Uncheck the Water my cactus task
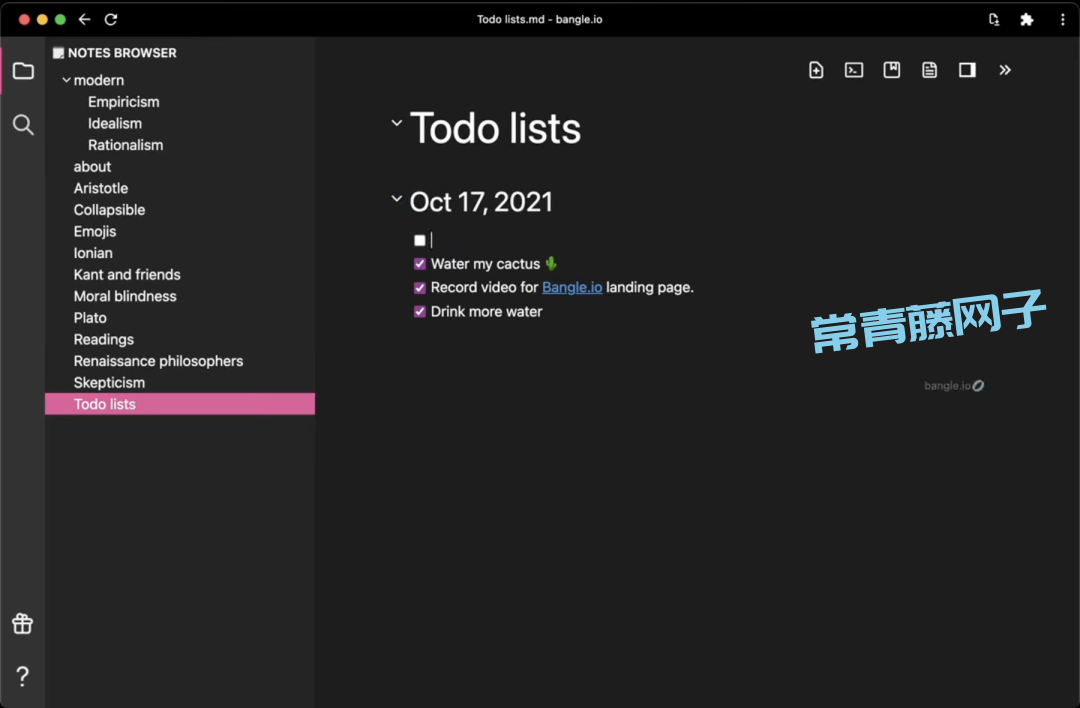1080x708 pixels. pos(420,264)
